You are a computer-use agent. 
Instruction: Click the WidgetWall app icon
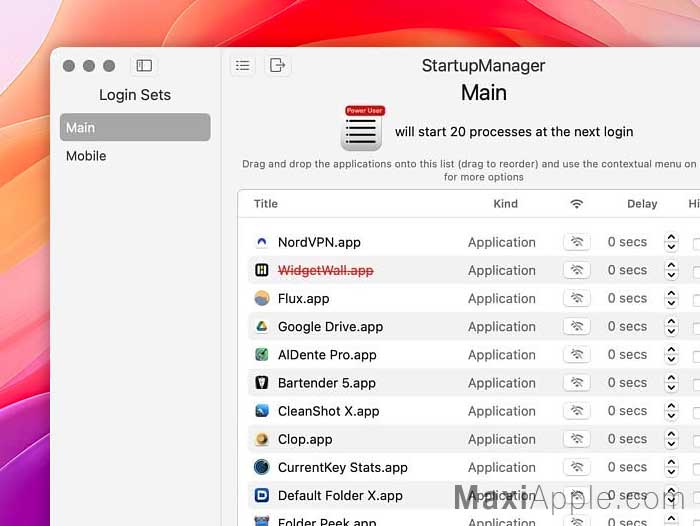(262, 270)
